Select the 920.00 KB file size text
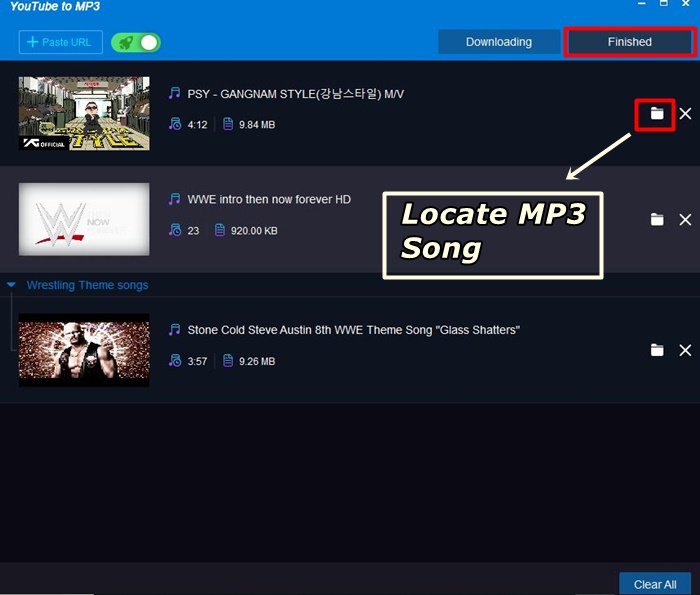This screenshot has height=595, width=700. 254,231
